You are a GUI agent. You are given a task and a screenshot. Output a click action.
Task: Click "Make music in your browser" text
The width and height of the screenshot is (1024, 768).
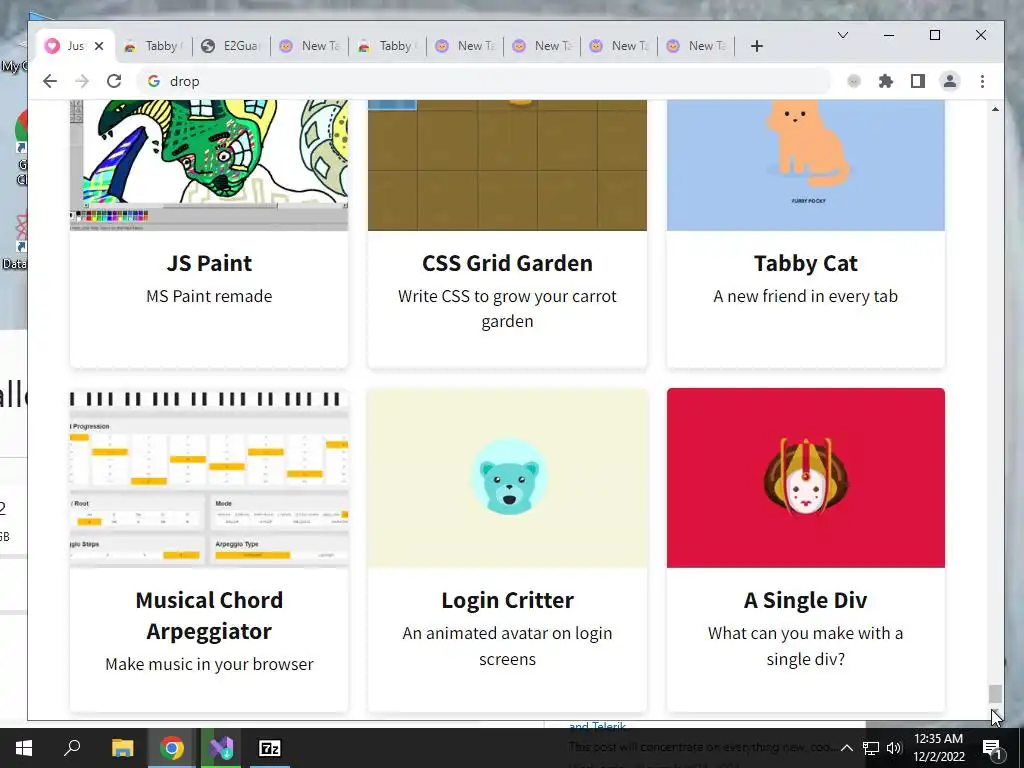[x=209, y=664]
